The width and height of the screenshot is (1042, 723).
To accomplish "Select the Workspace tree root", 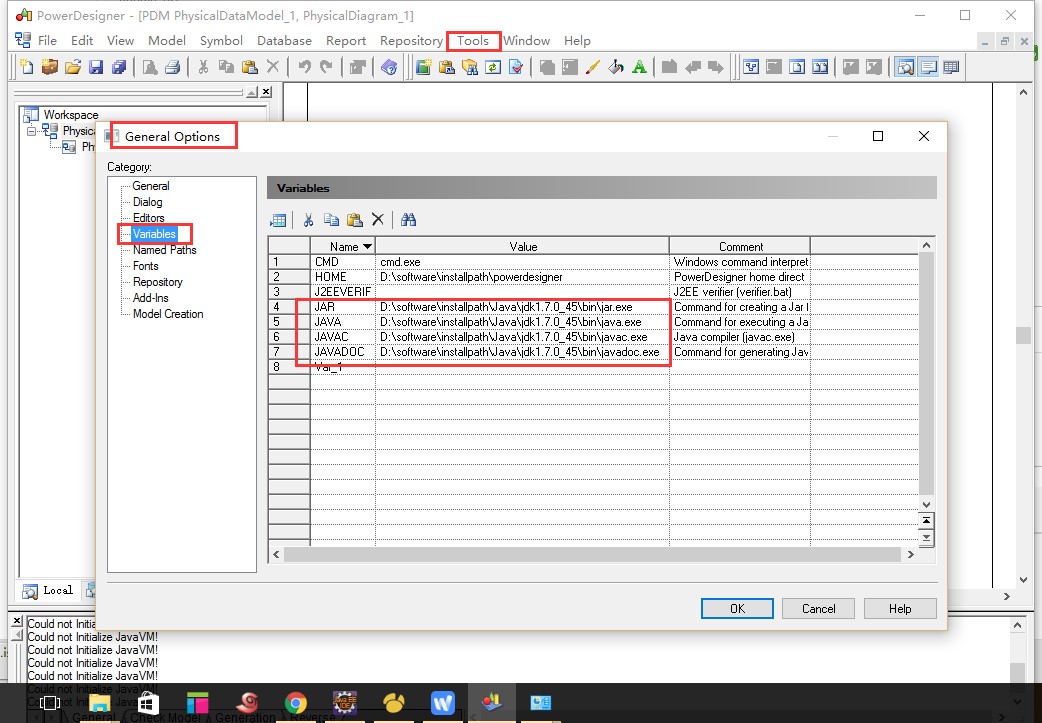I will (70, 115).
